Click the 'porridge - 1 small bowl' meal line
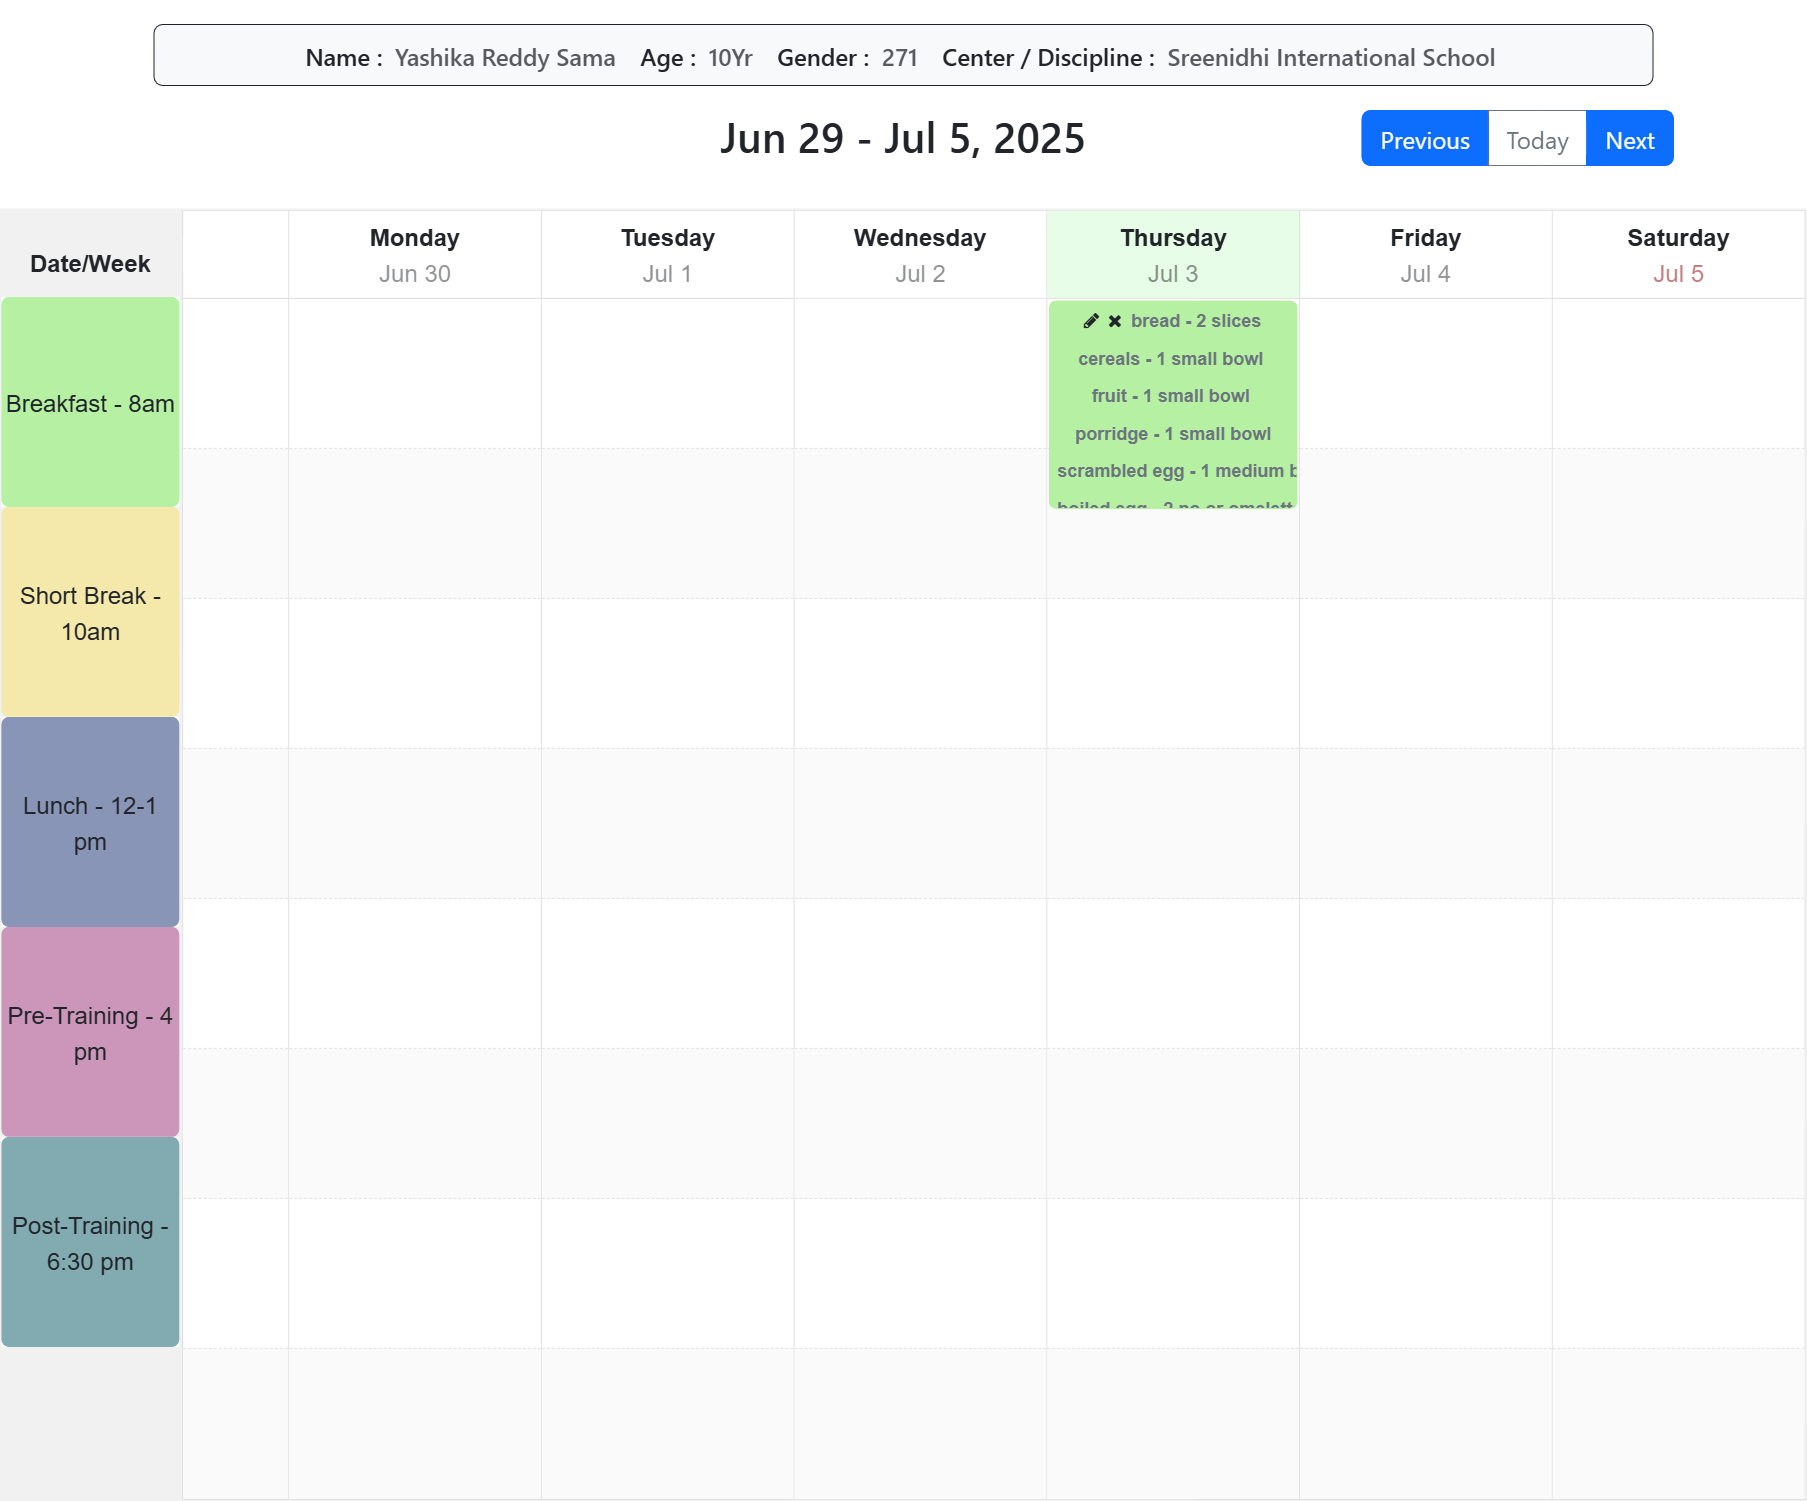Screen dimensions: 1807x1501 [x=1172, y=434]
